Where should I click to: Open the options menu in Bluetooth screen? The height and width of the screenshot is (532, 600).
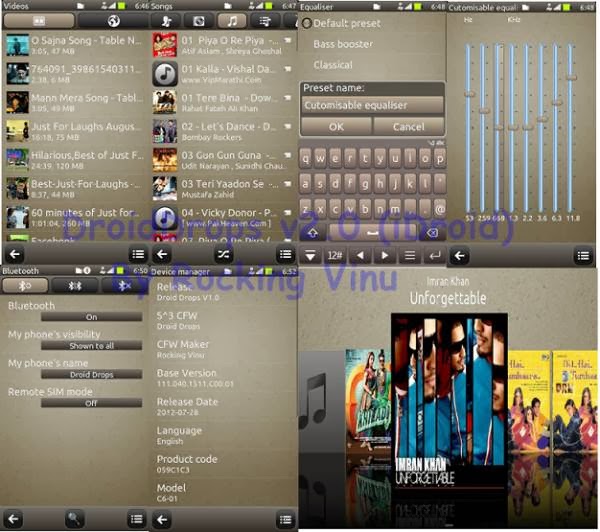[x=137, y=519]
